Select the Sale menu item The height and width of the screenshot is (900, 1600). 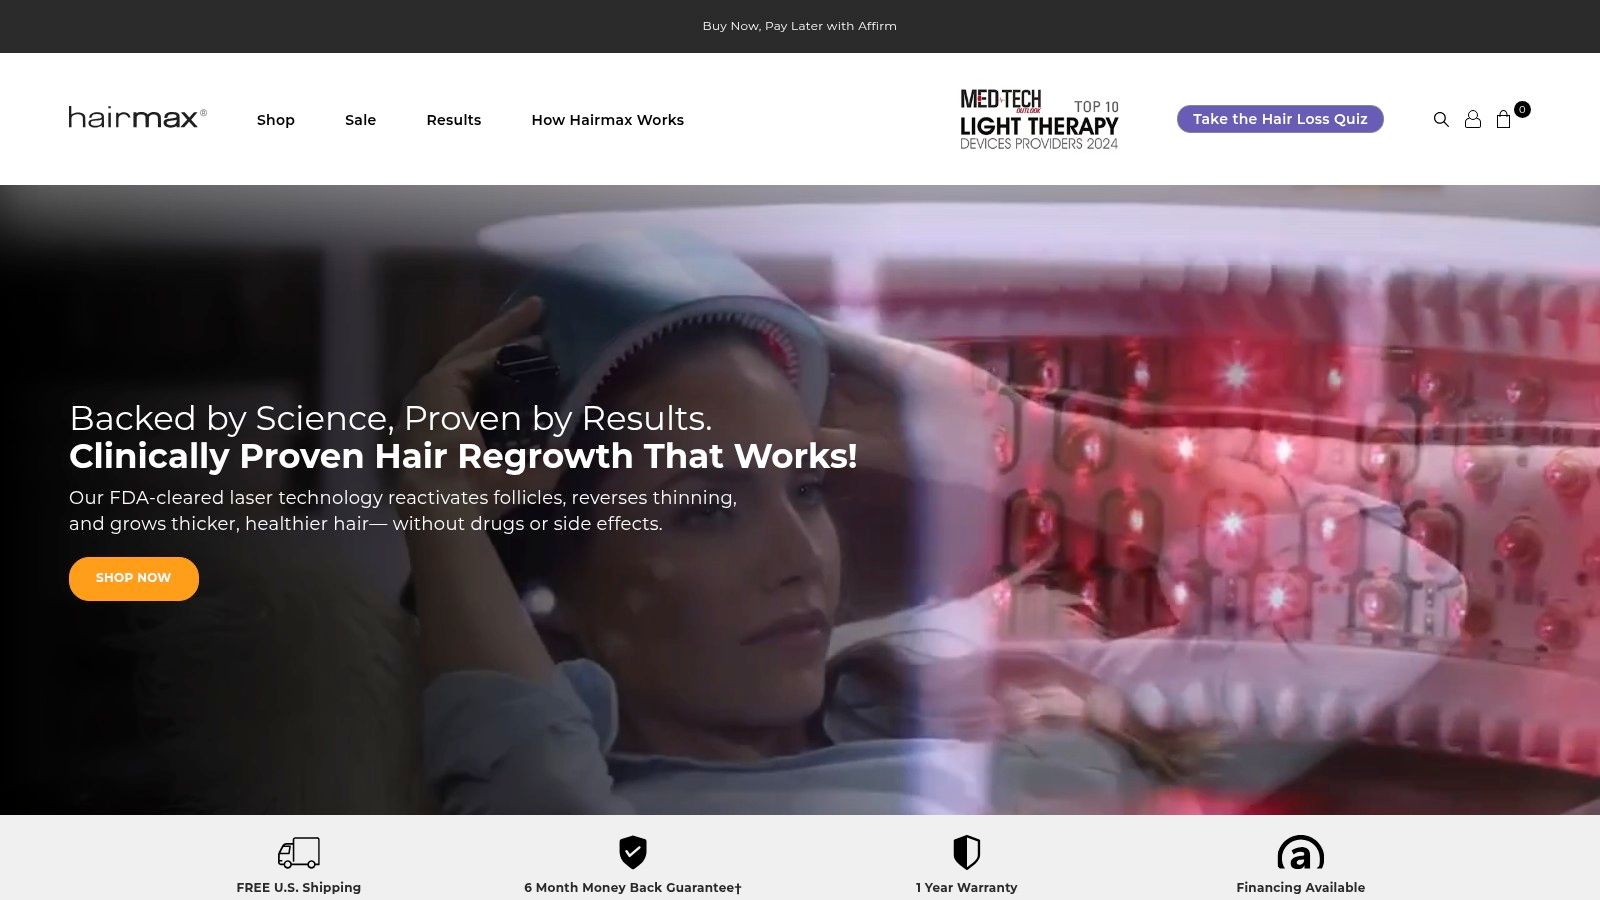(x=360, y=120)
